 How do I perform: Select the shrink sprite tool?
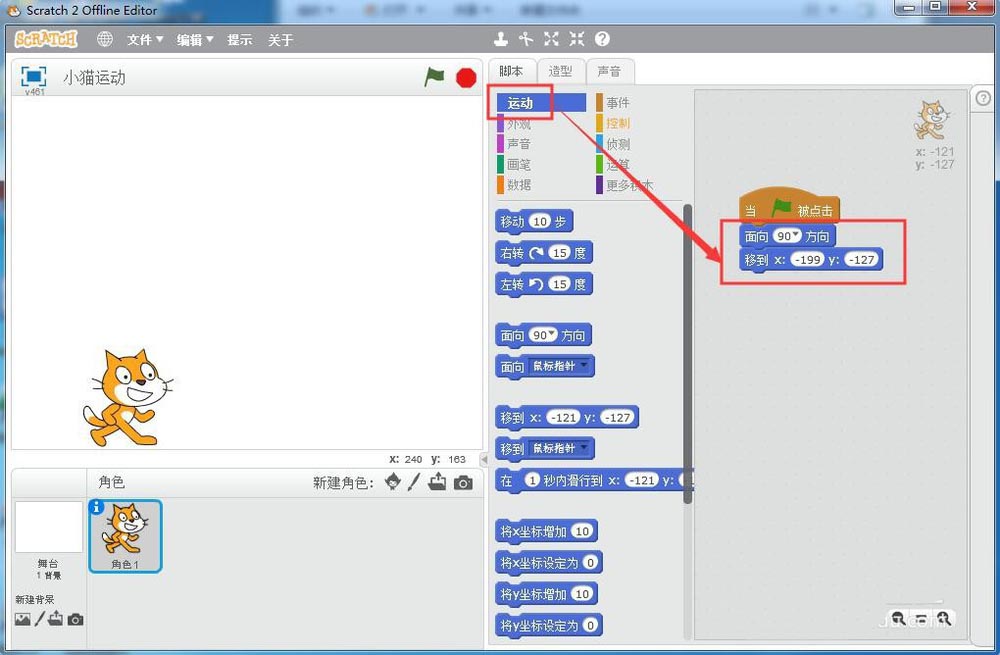click(x=575, y=39)
